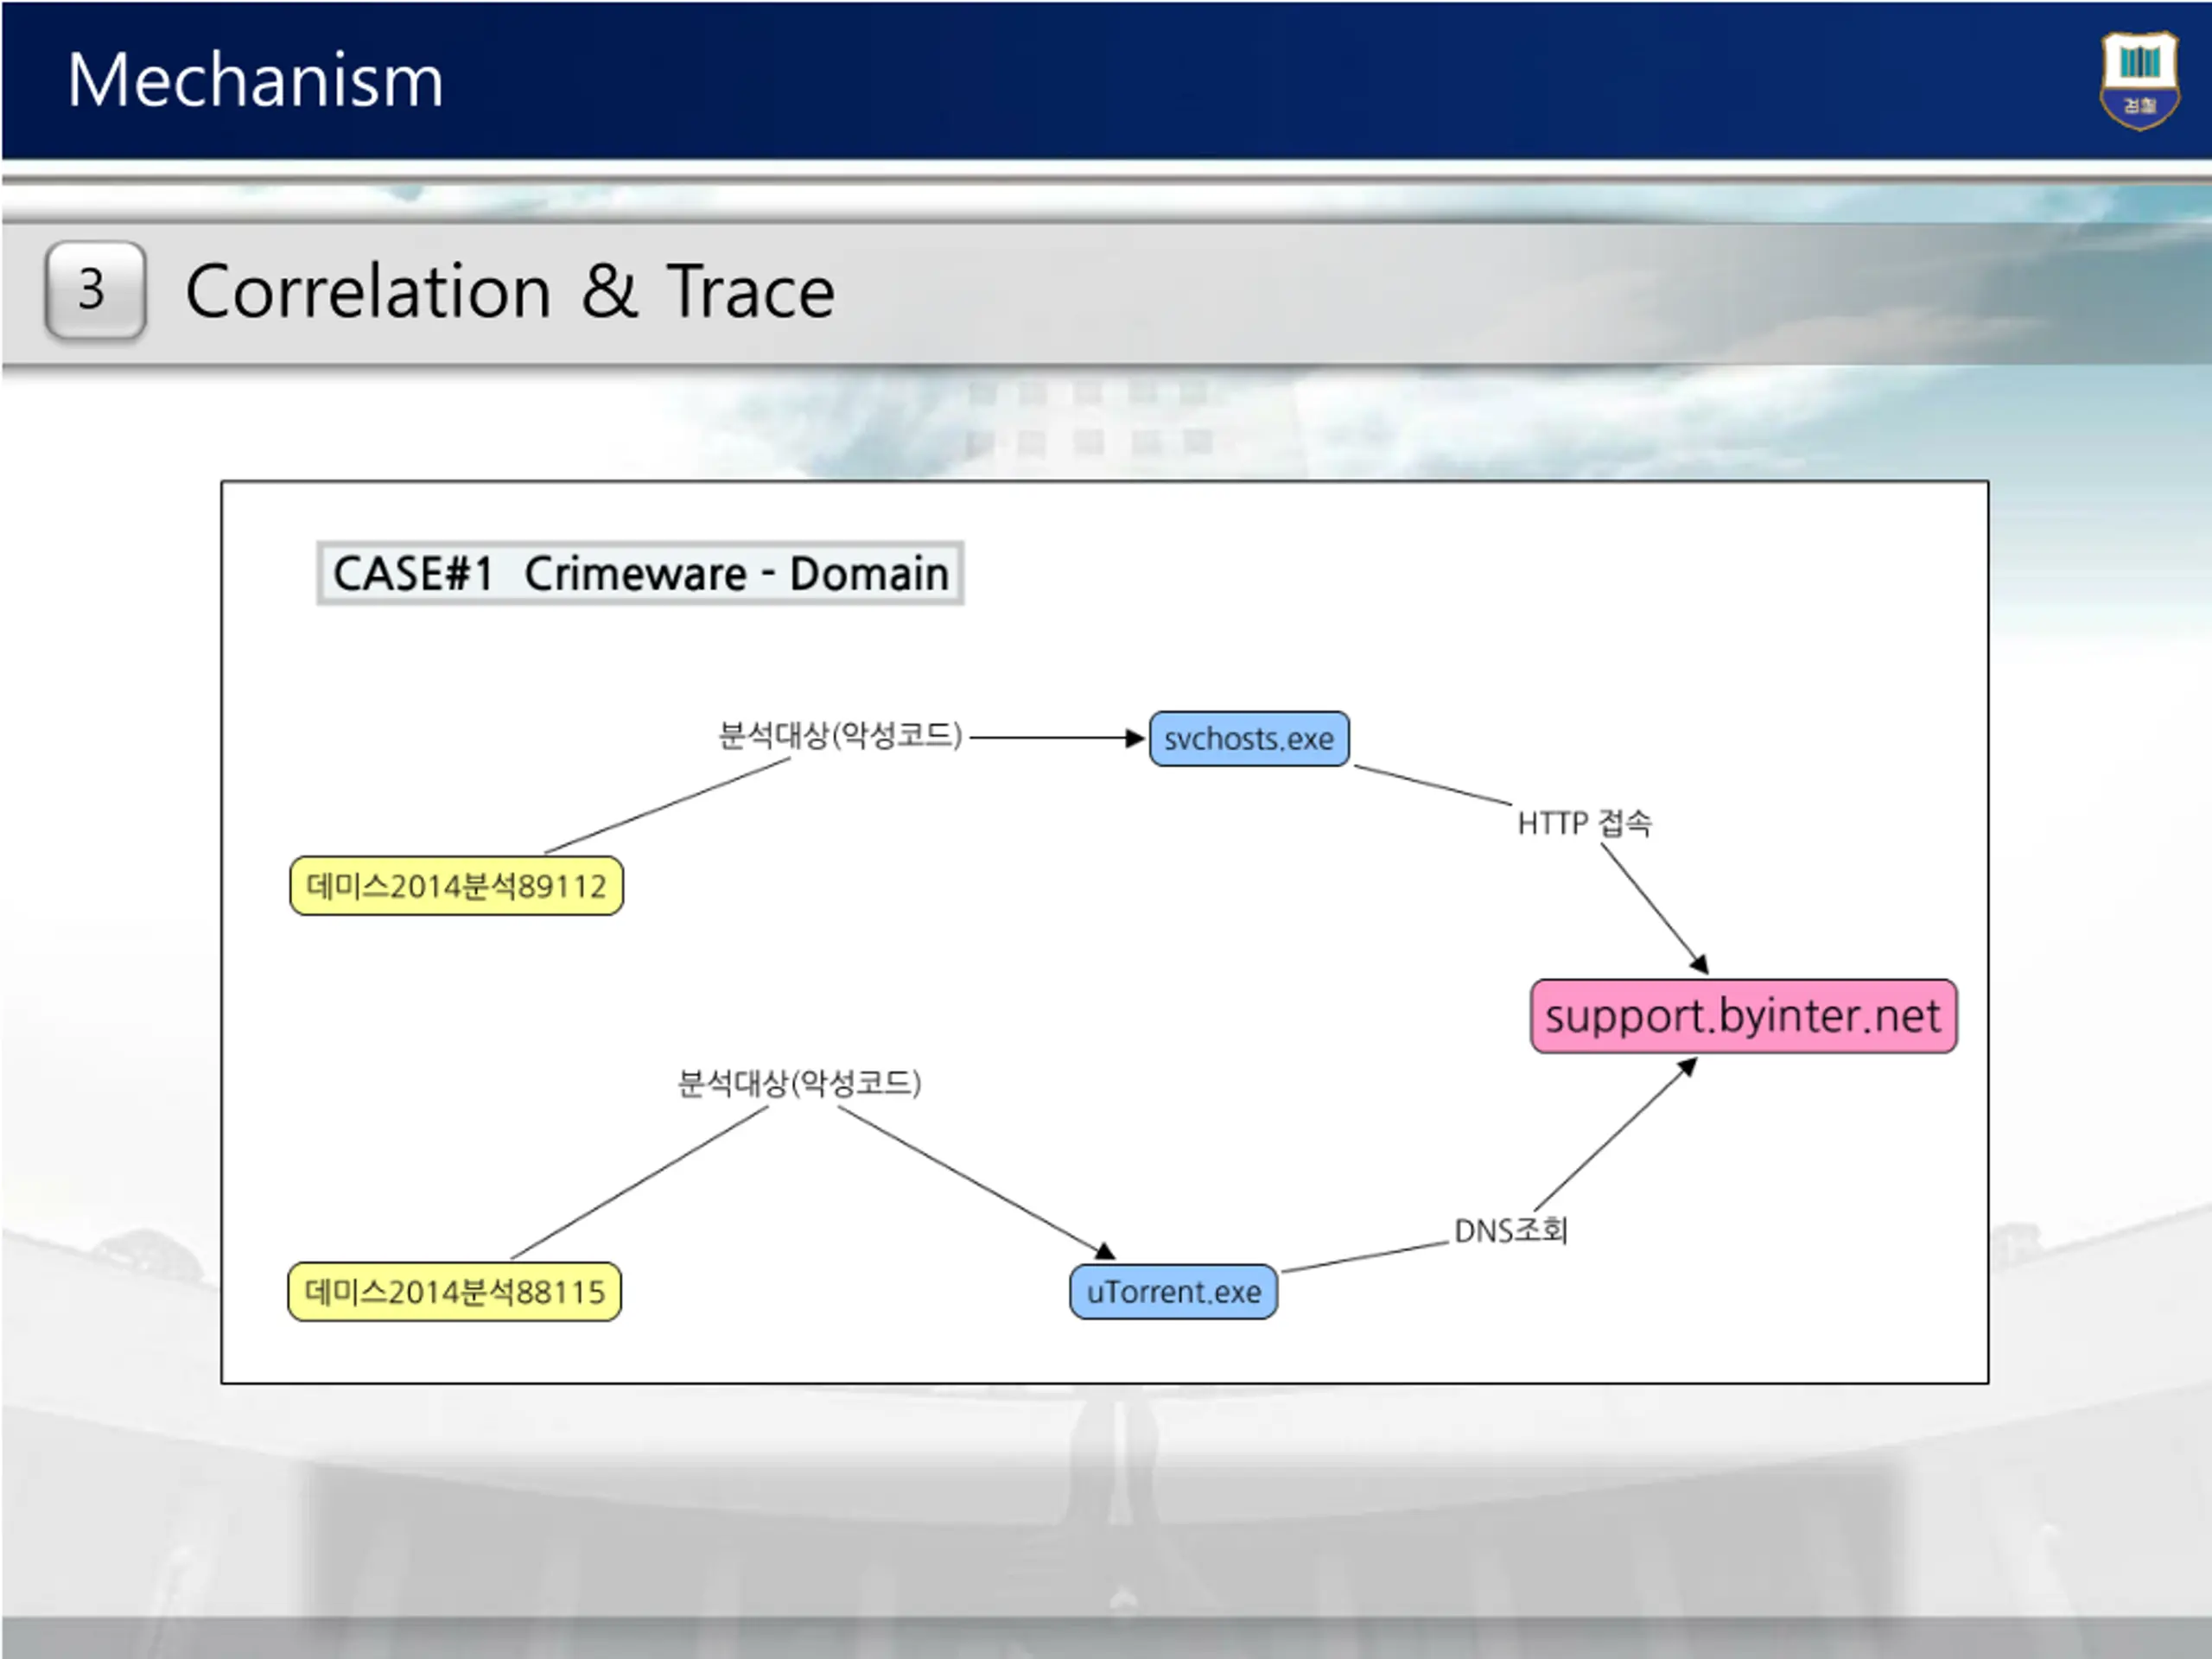Select the svchosts.exe node
This screenshot has height=1659, width=2212.
click(1249, 739)
